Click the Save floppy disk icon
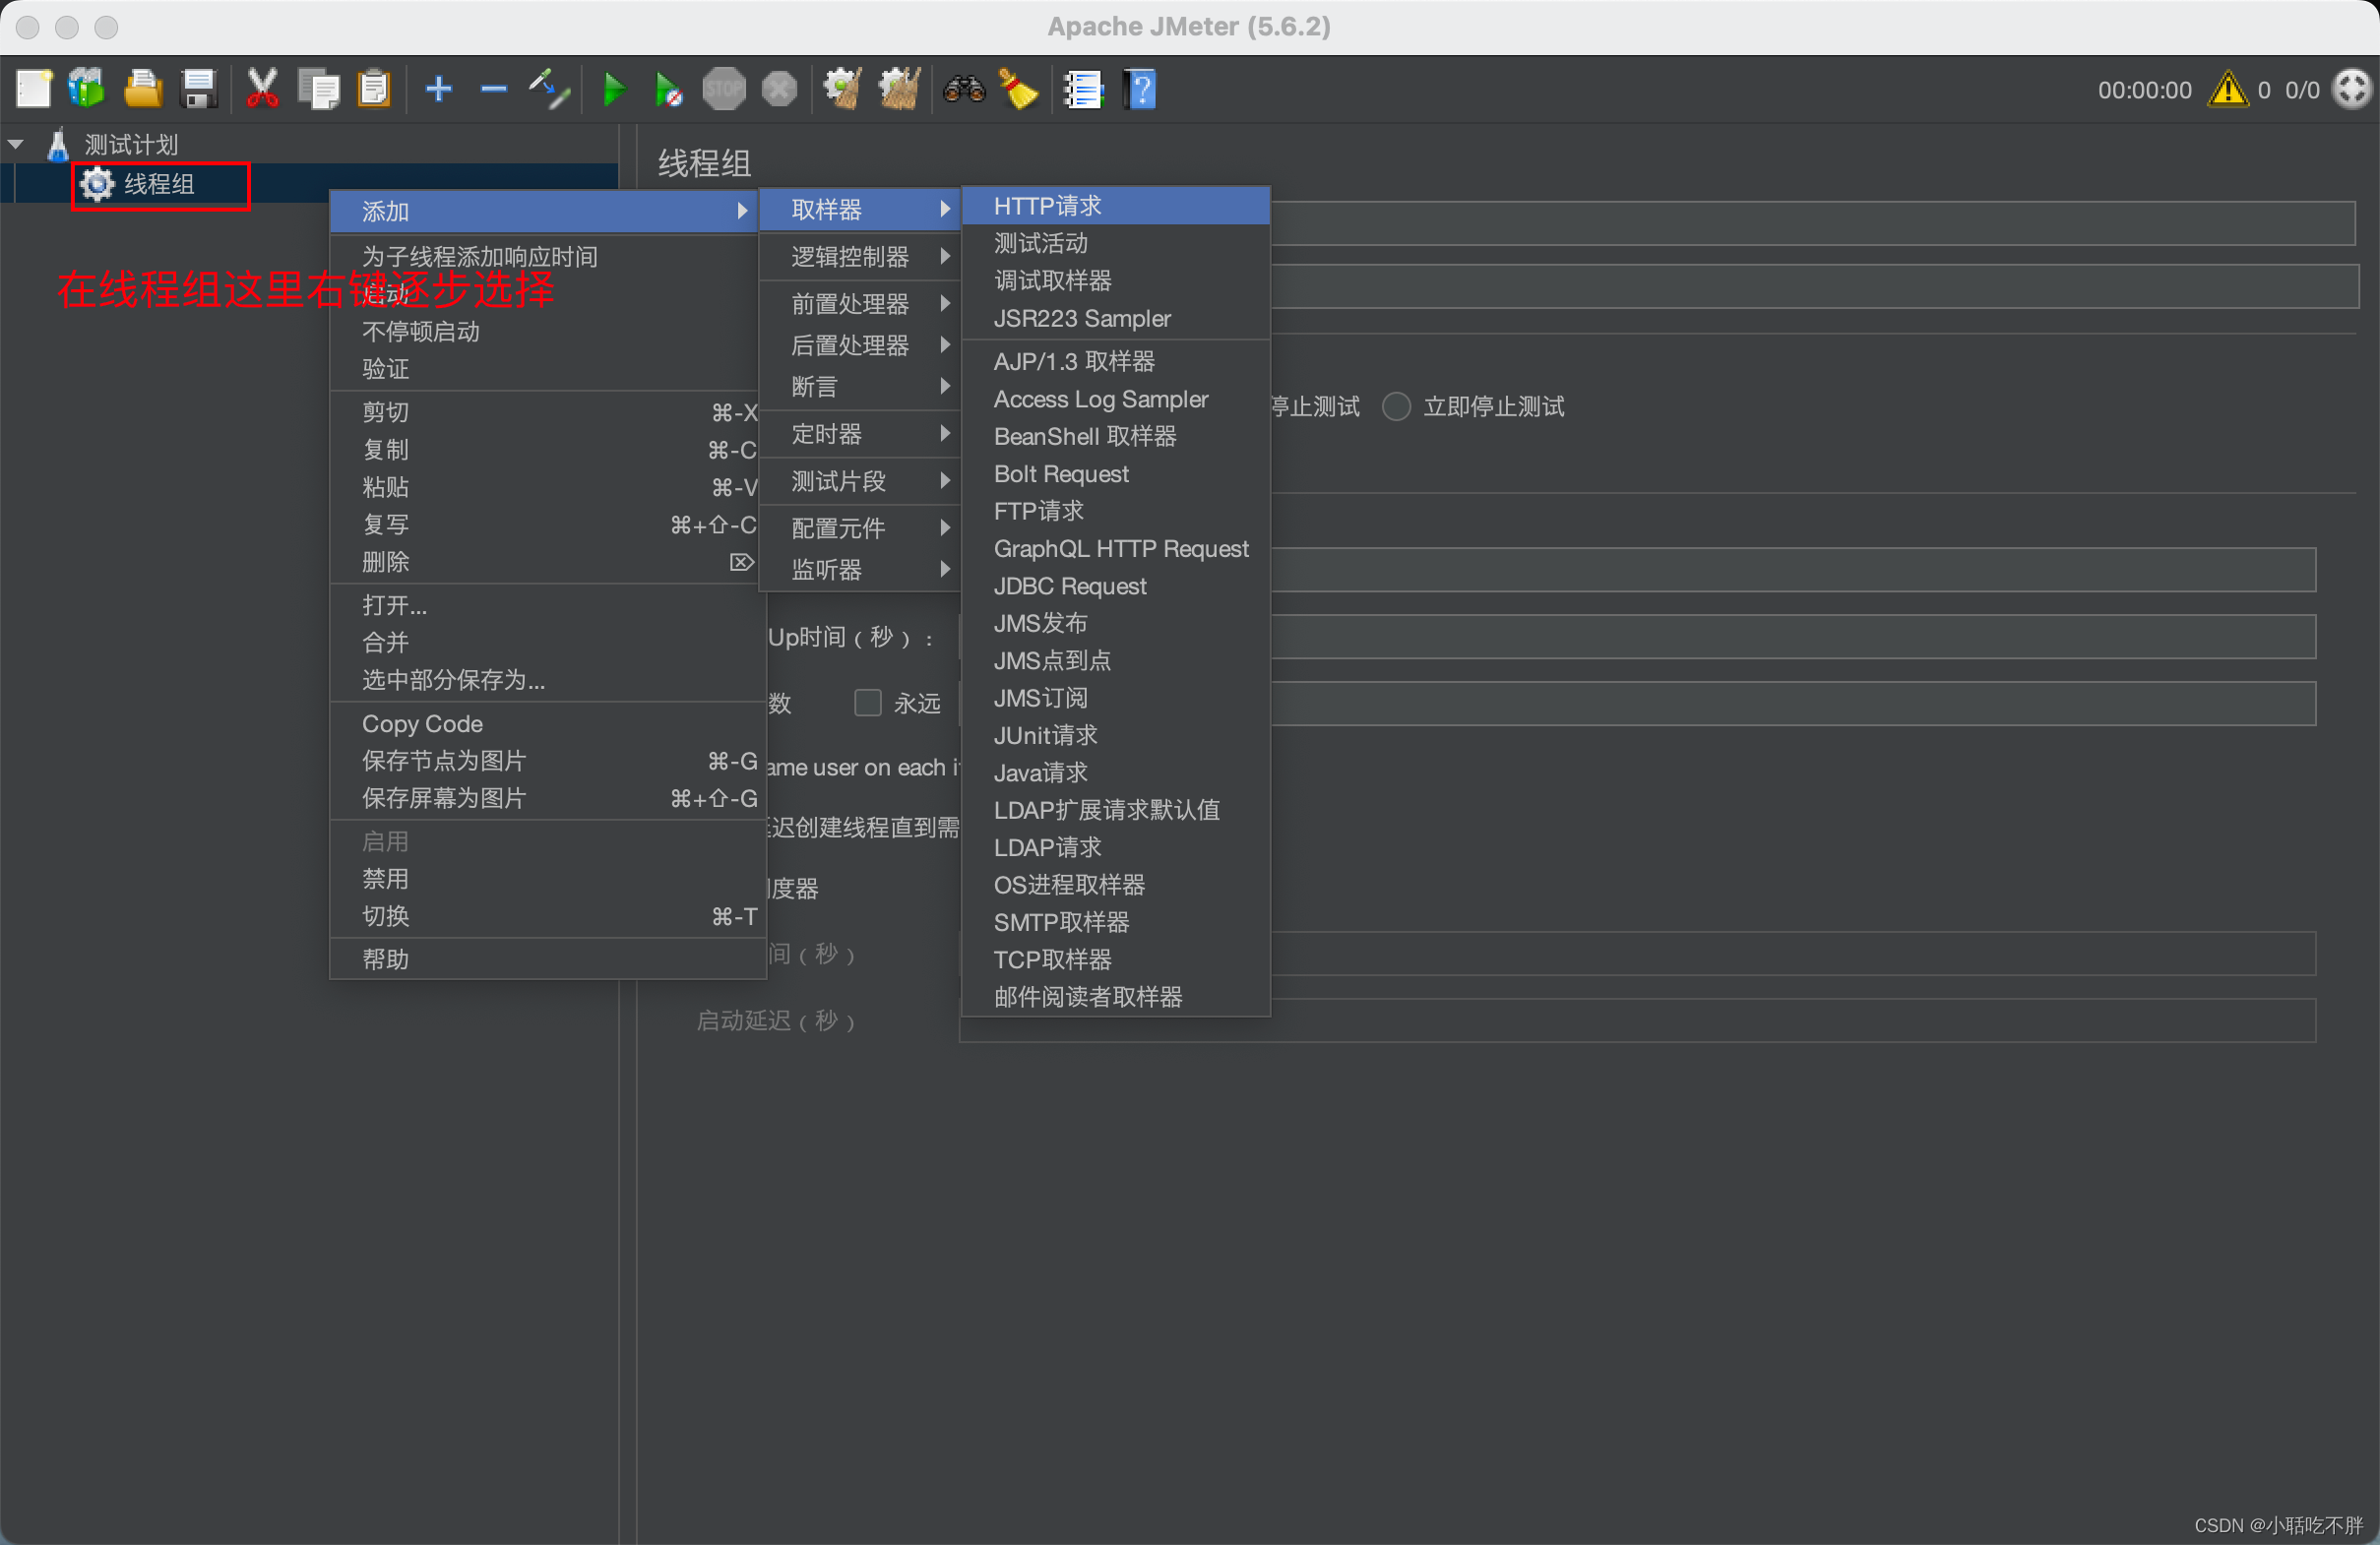 [199, 89]
